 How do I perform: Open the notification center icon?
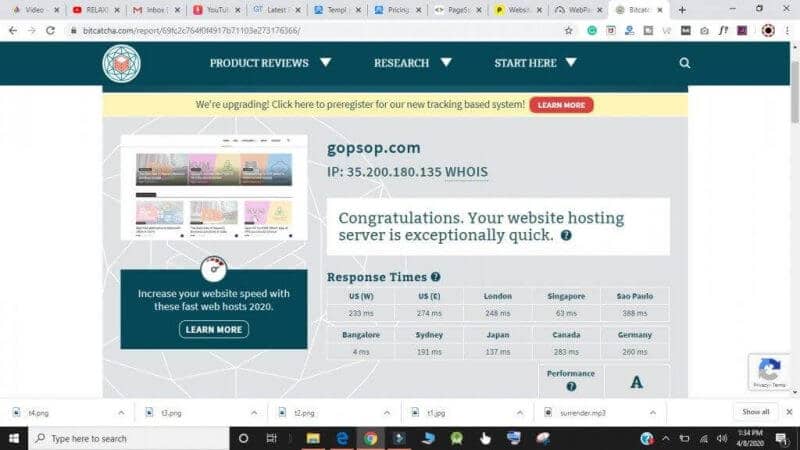coord(782,438)
